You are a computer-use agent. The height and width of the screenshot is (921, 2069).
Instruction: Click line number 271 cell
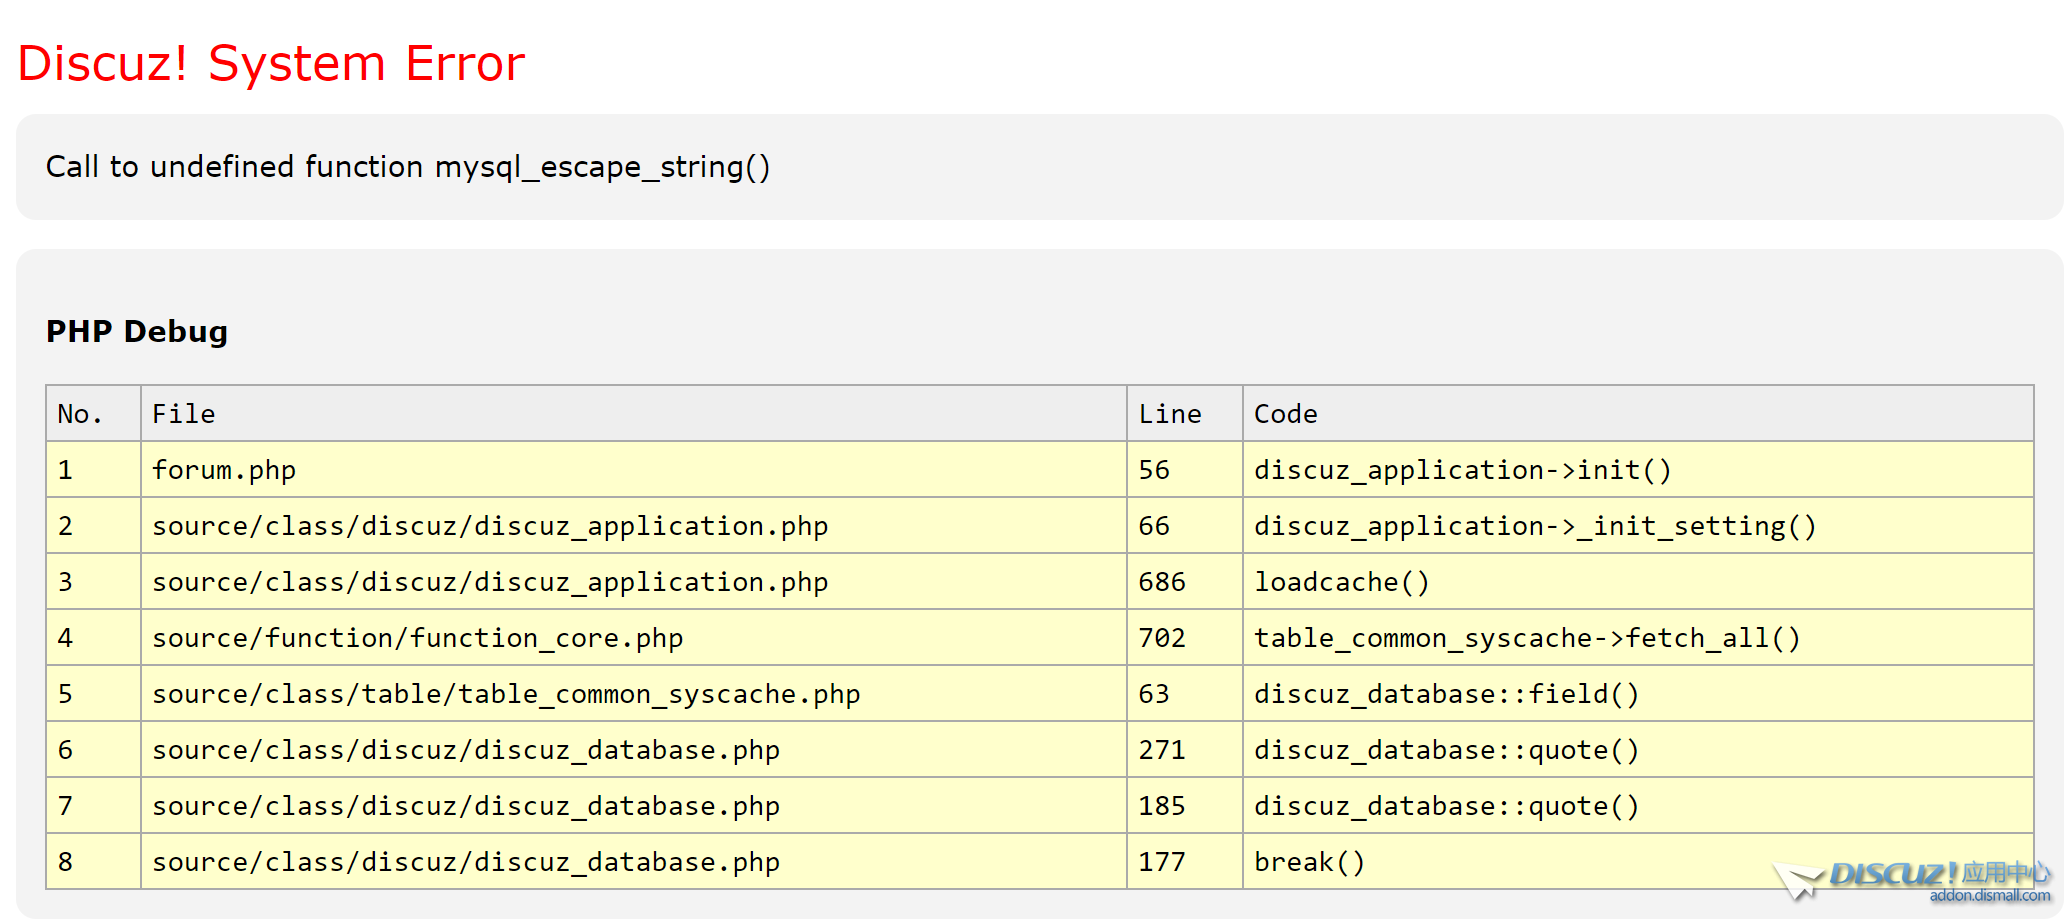click(1162, 750)
